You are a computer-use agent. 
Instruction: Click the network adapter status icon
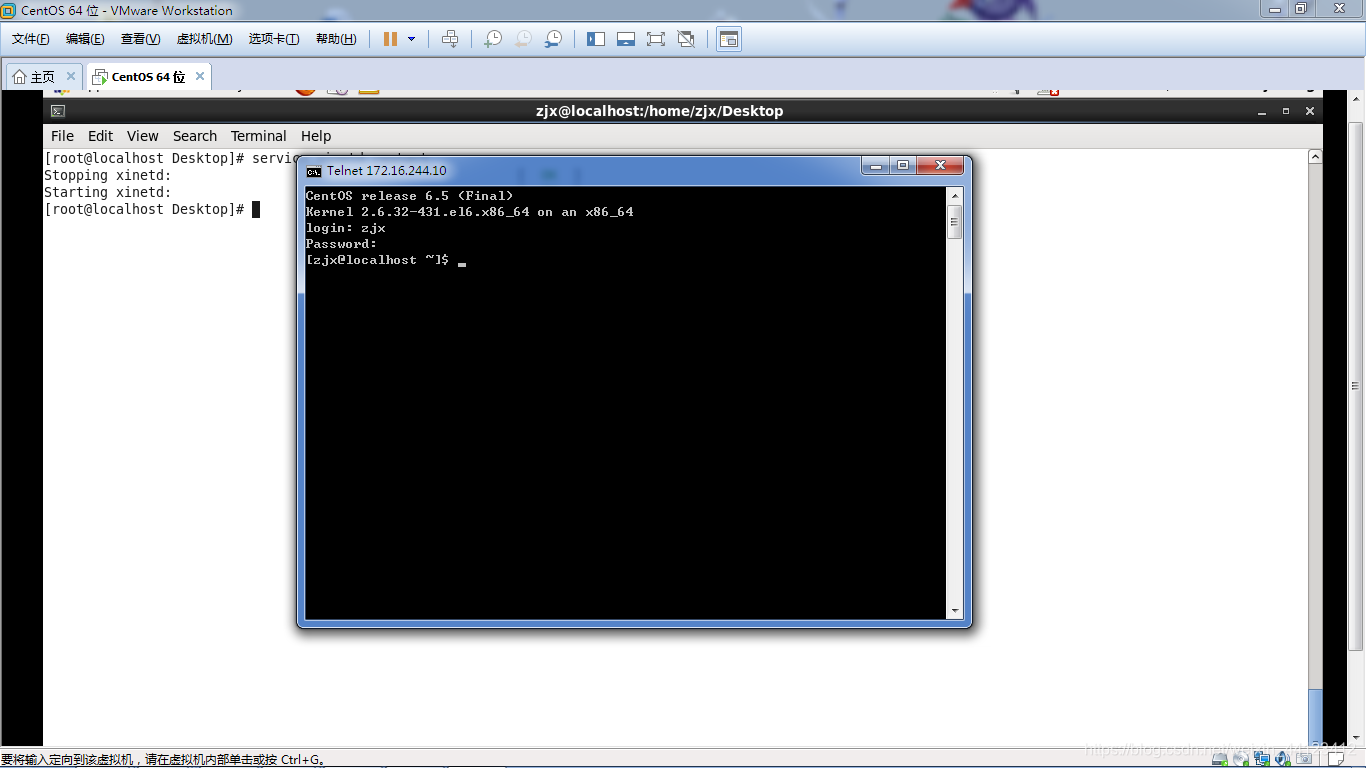[1262, 760]
